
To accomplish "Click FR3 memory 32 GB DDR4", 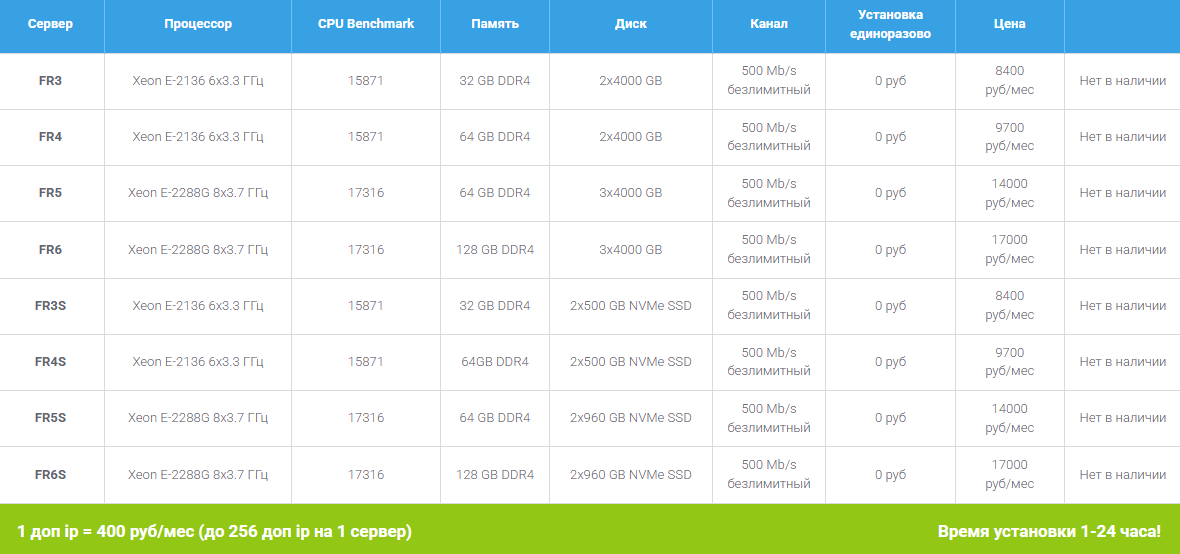I will coord(495,81).
